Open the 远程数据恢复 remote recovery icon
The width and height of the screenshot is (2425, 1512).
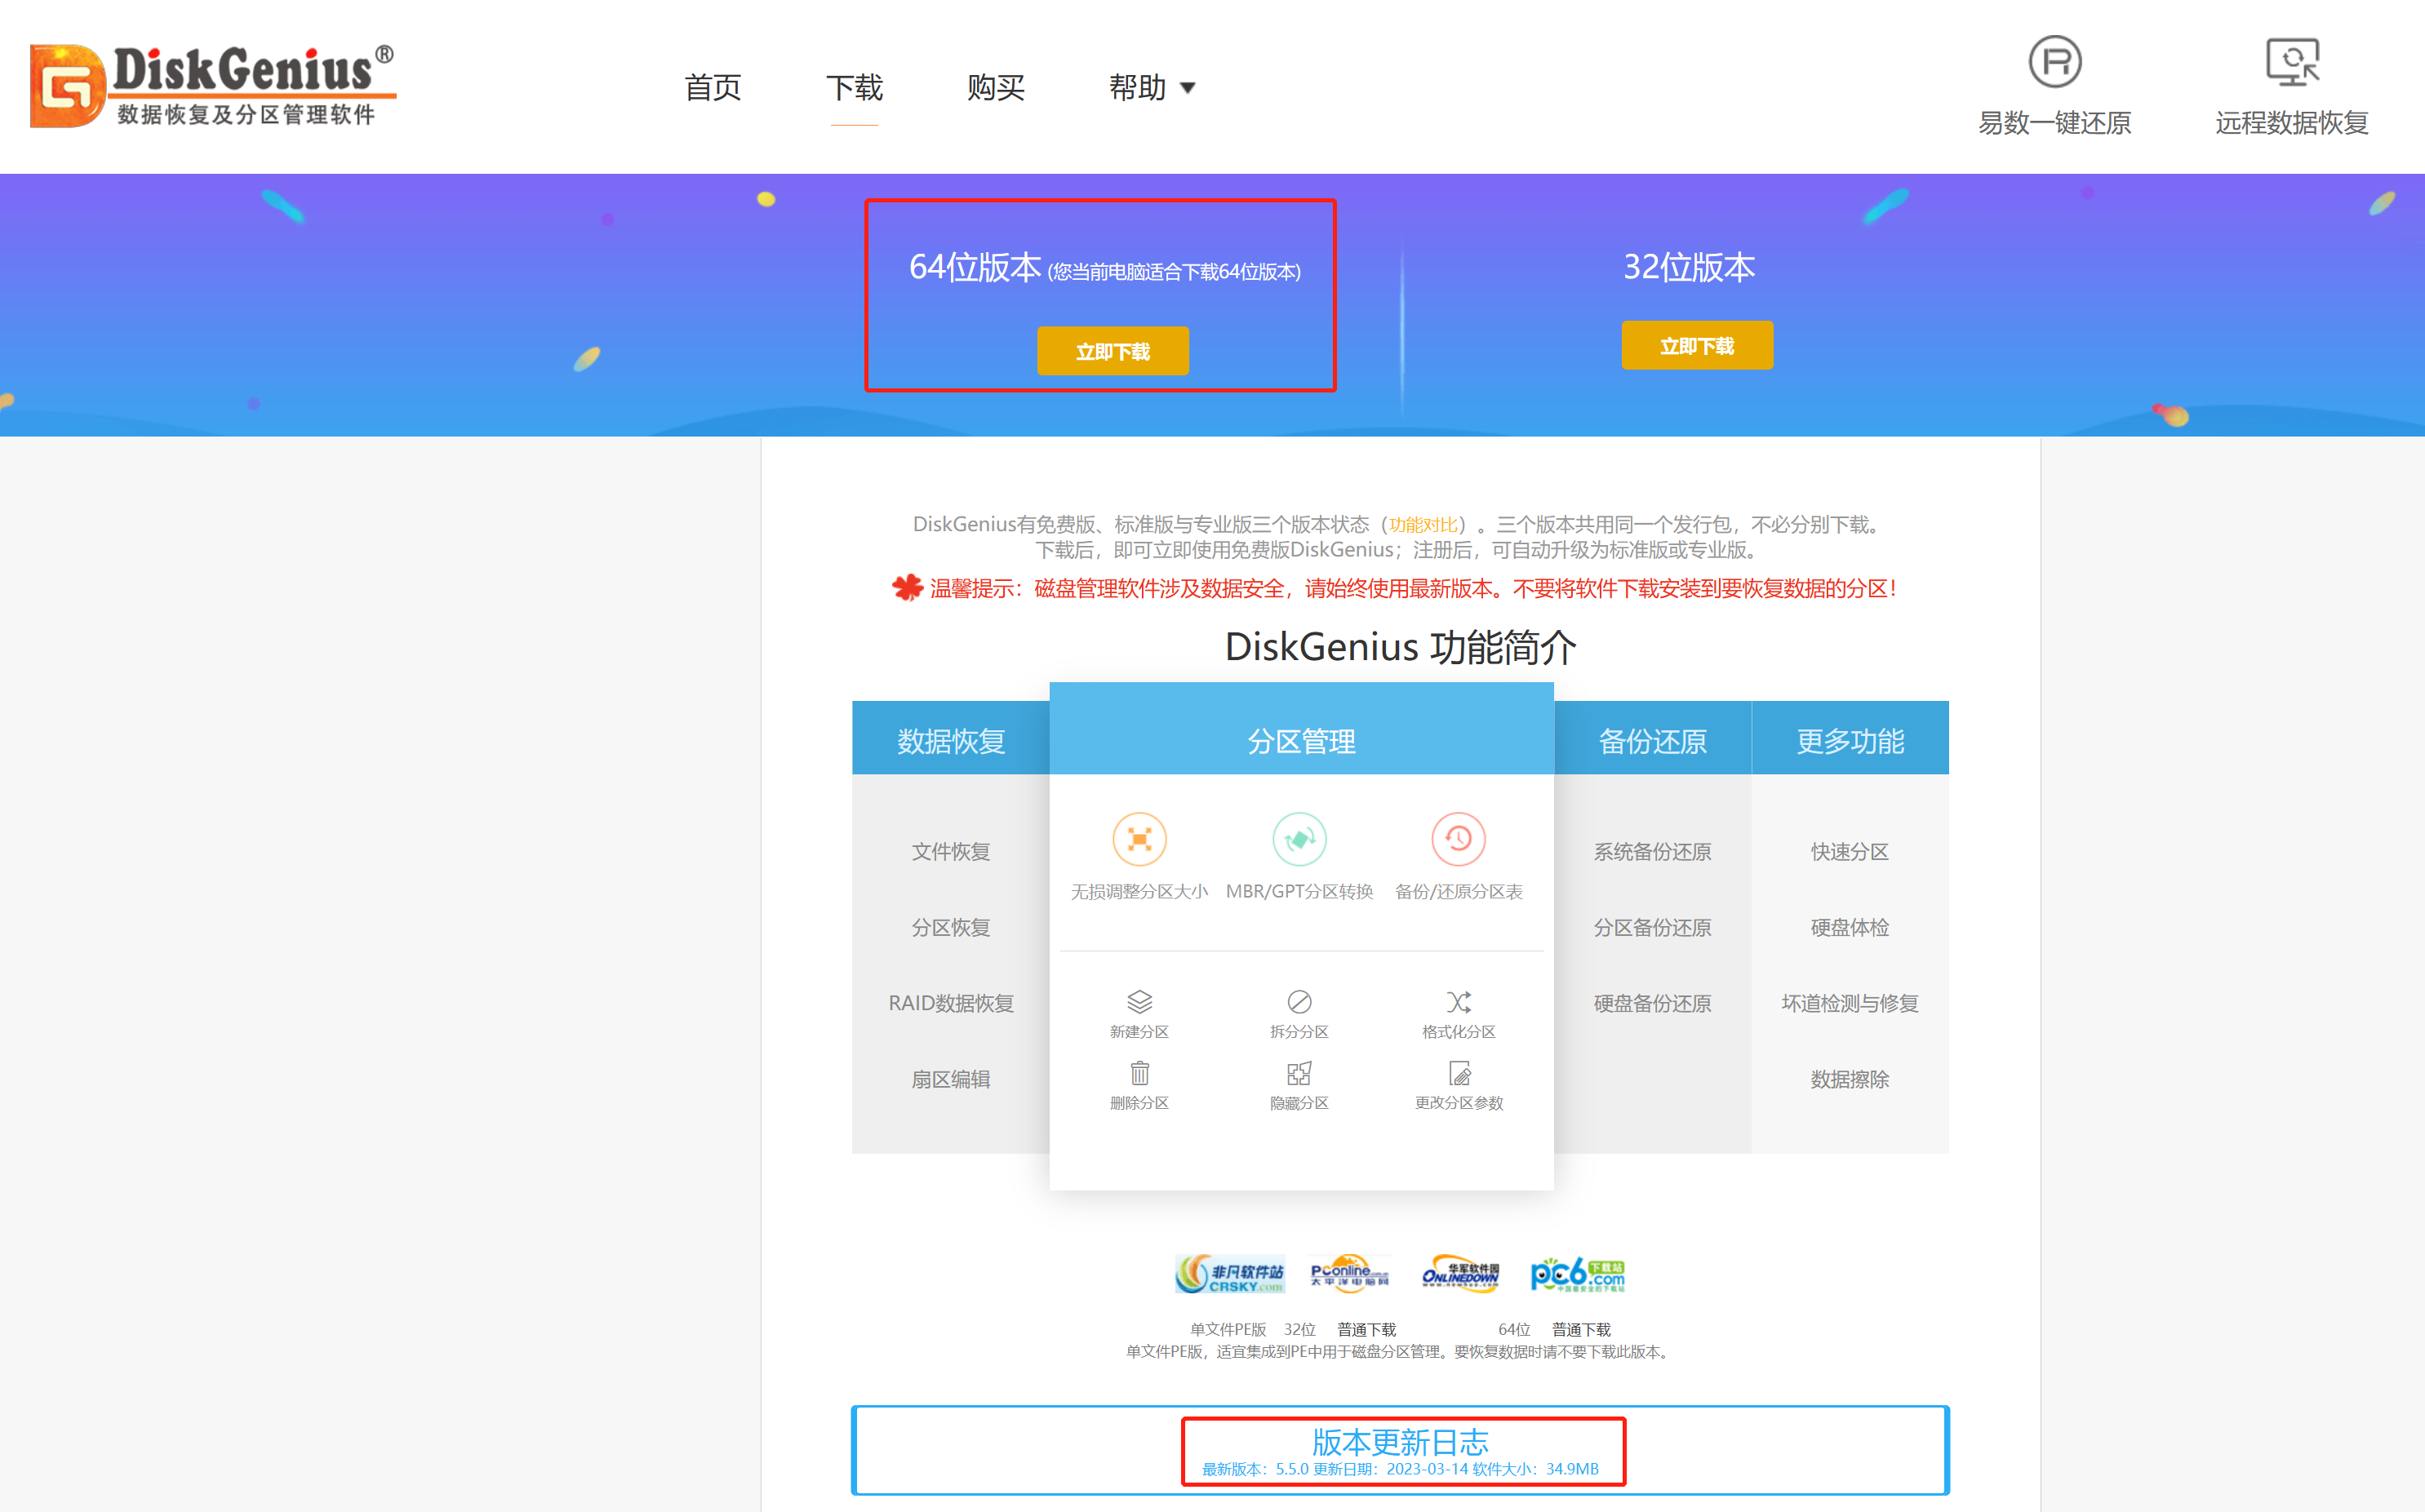point(2291,62)
